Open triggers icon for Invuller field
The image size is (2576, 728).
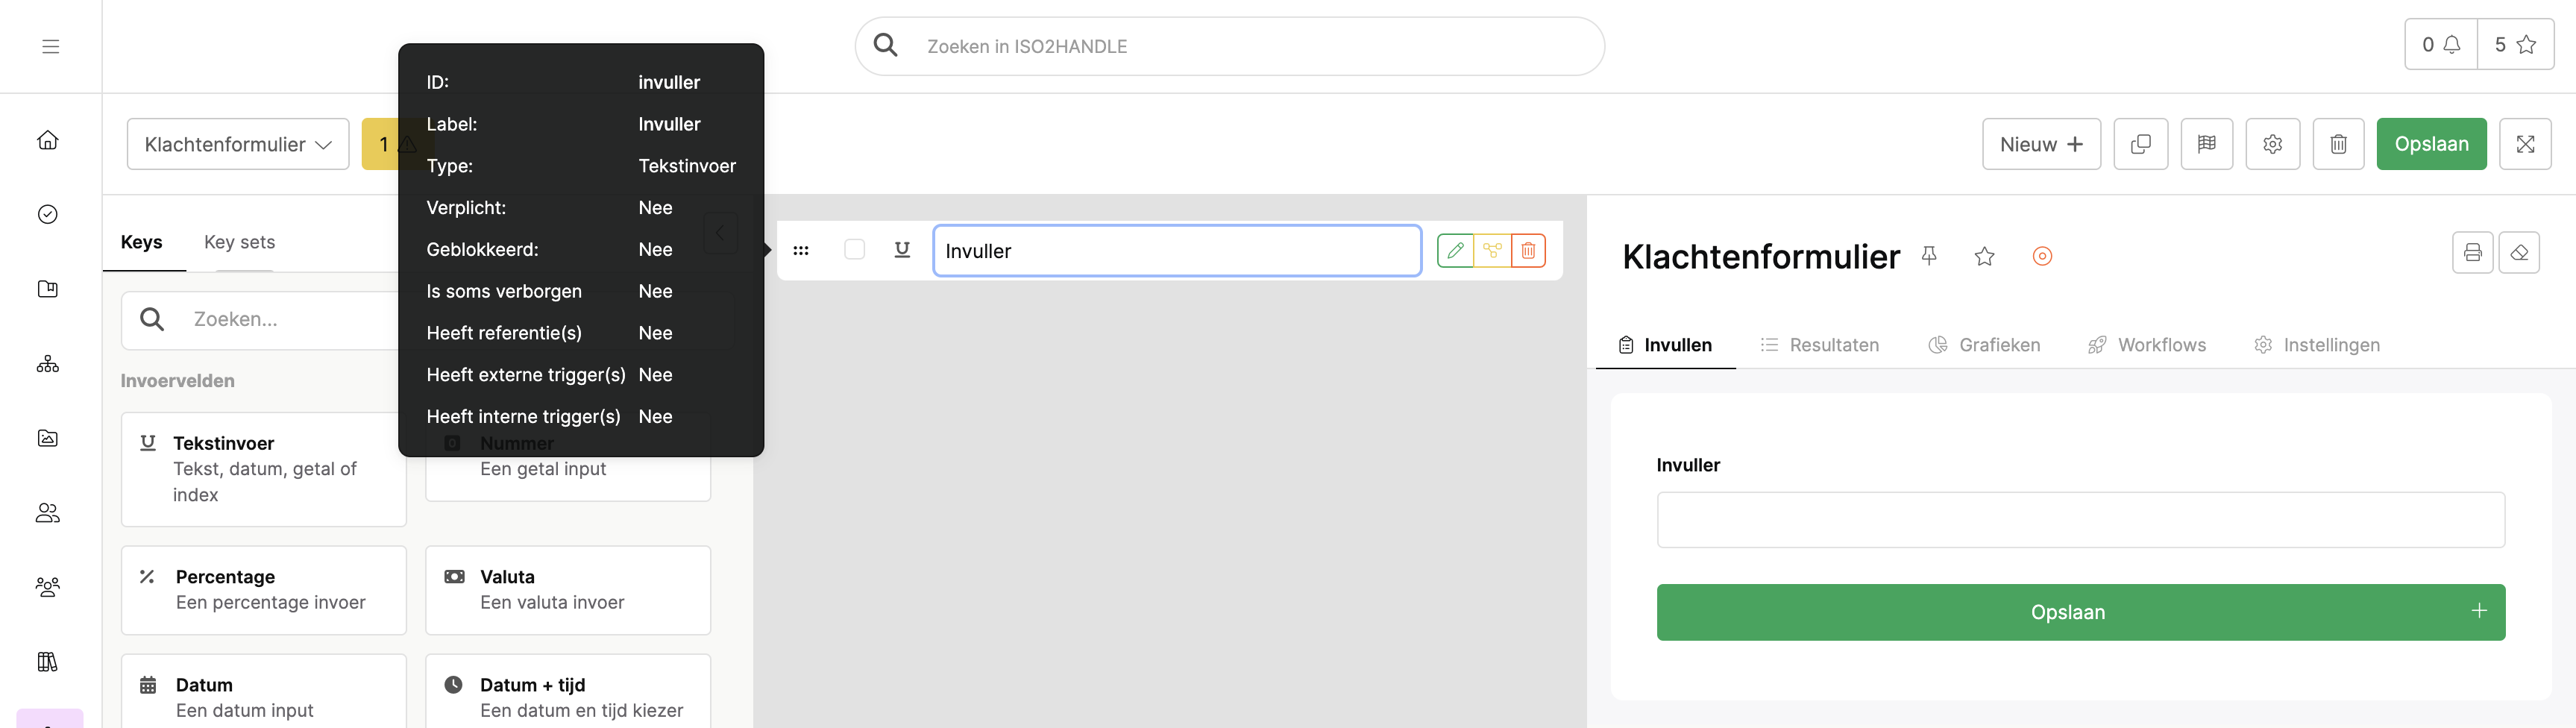tap(1492, 250)
